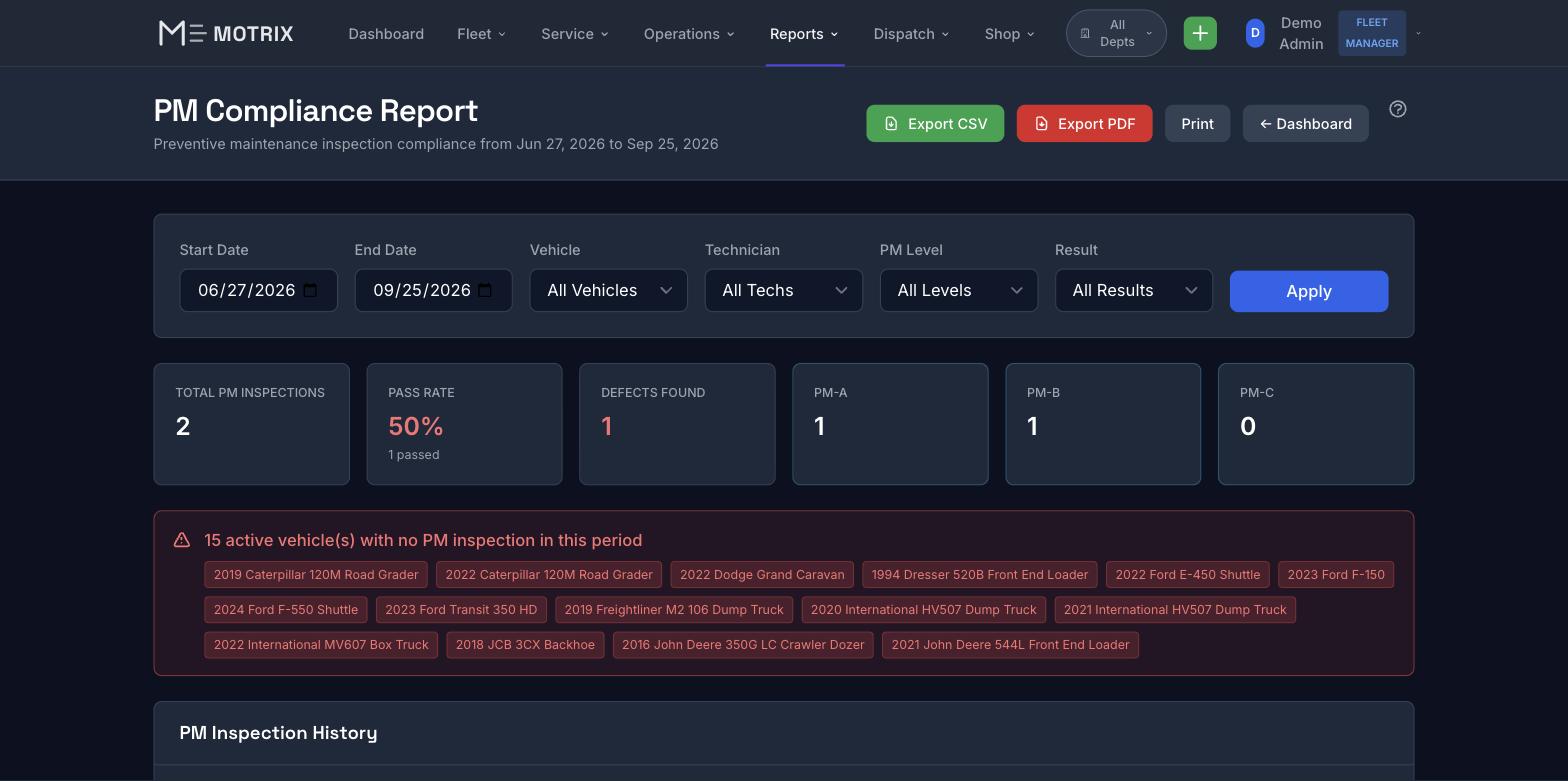This screenshot has height=781, width=1568.
Task: Open the Dispatch menu
Action: click(x=911, y=33)
